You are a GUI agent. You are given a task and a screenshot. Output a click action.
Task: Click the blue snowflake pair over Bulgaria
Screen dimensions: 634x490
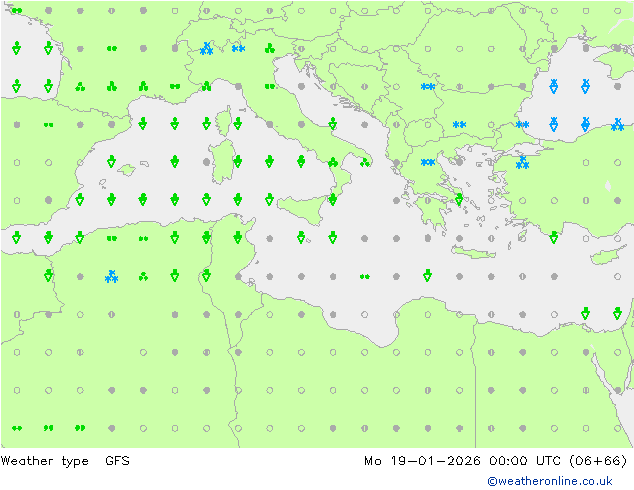click(459, 125)
